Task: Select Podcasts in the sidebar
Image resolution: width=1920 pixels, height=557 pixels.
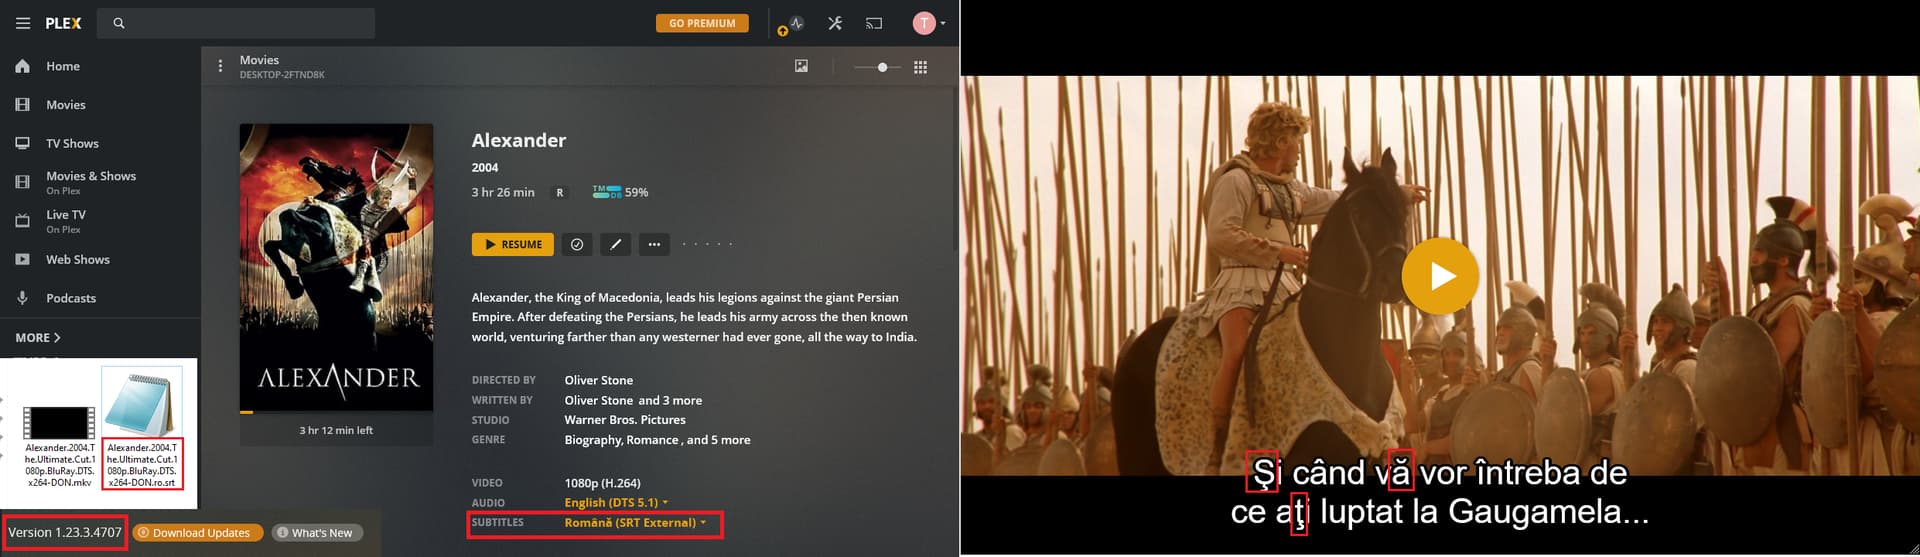Action: [71, 298]
